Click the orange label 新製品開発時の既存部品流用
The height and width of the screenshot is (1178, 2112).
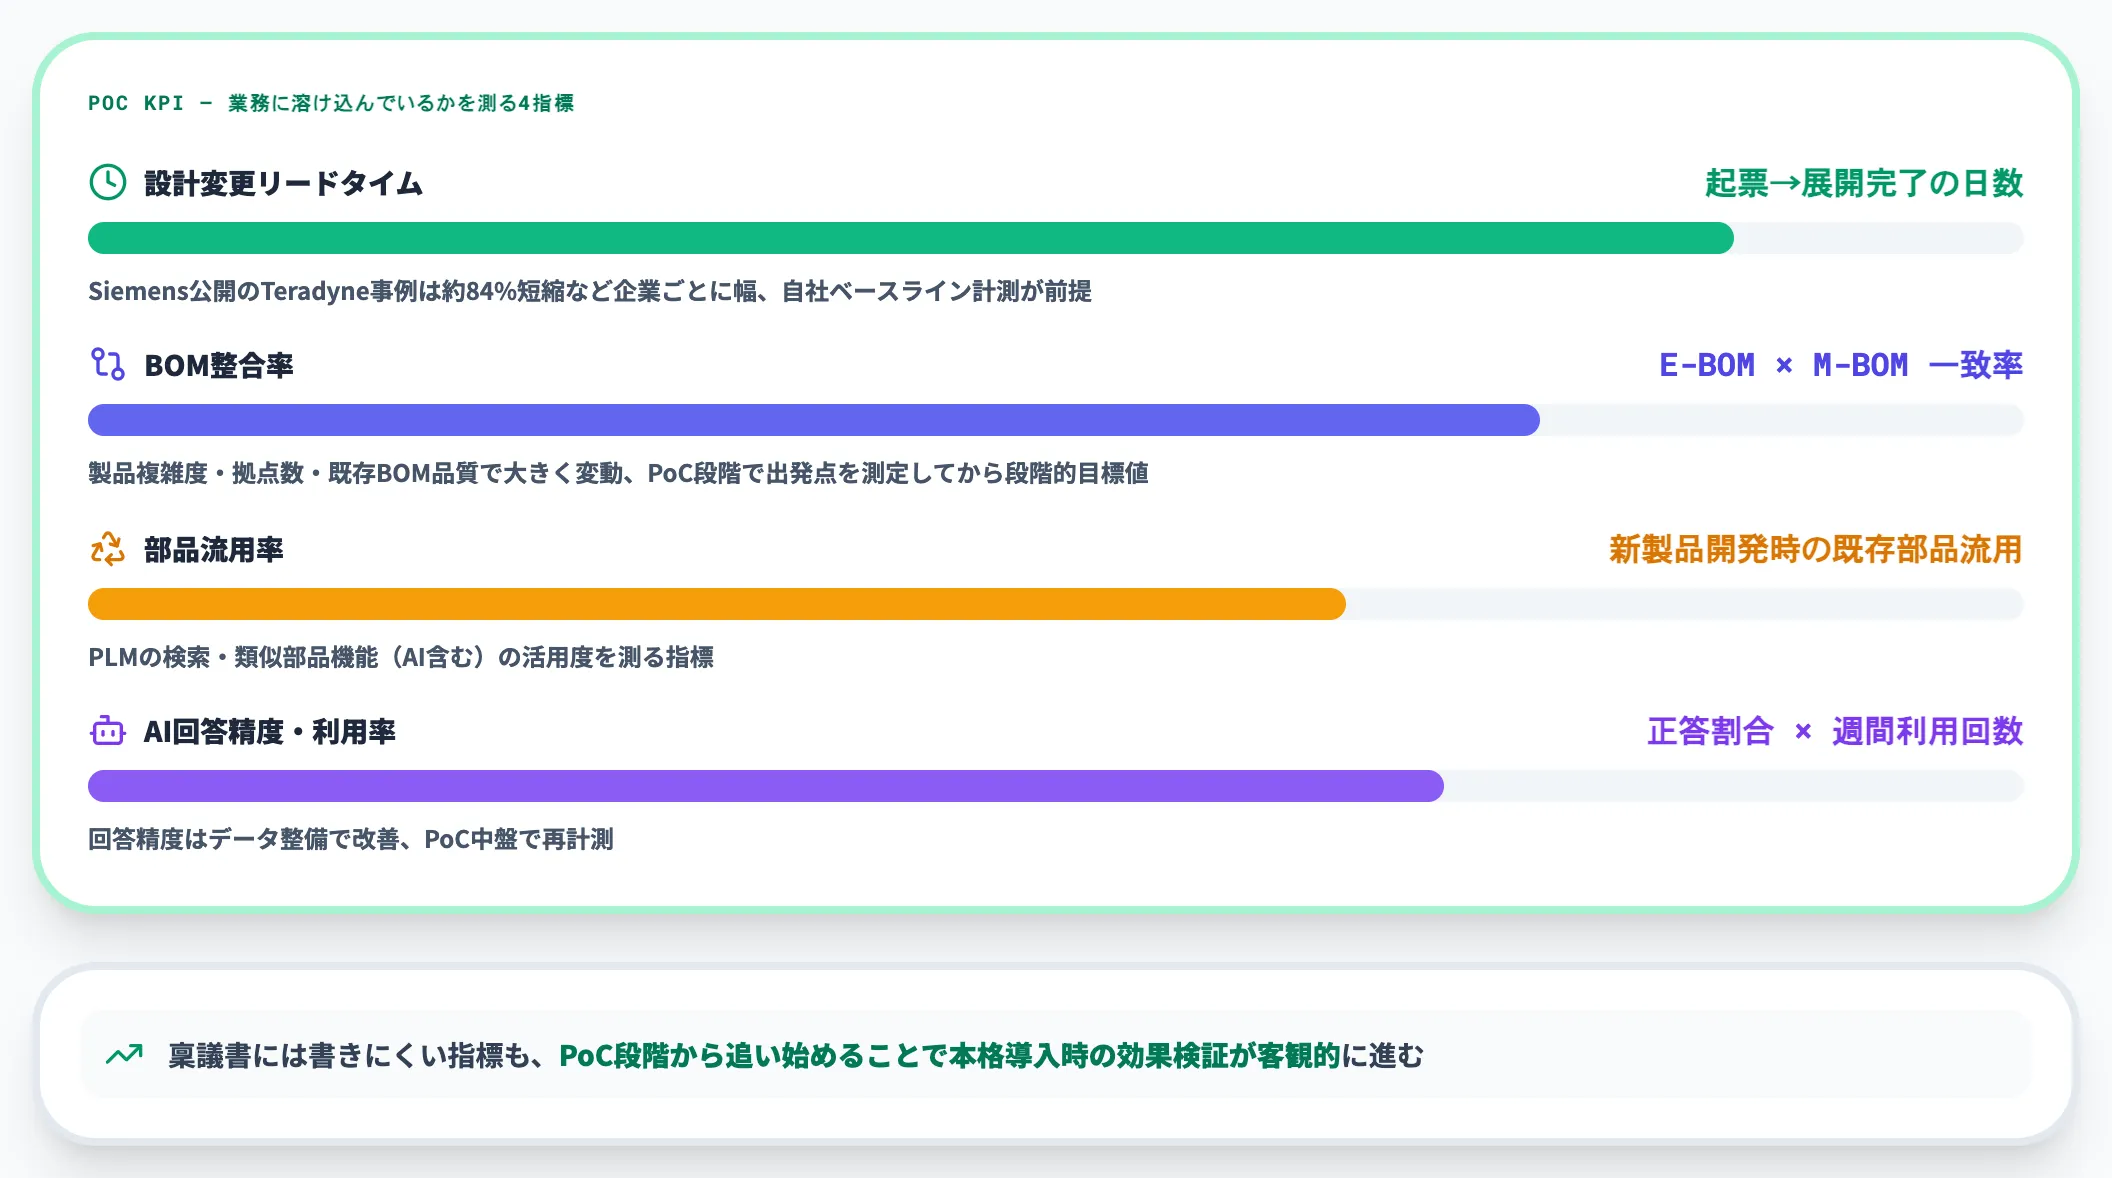[1816, 550]
